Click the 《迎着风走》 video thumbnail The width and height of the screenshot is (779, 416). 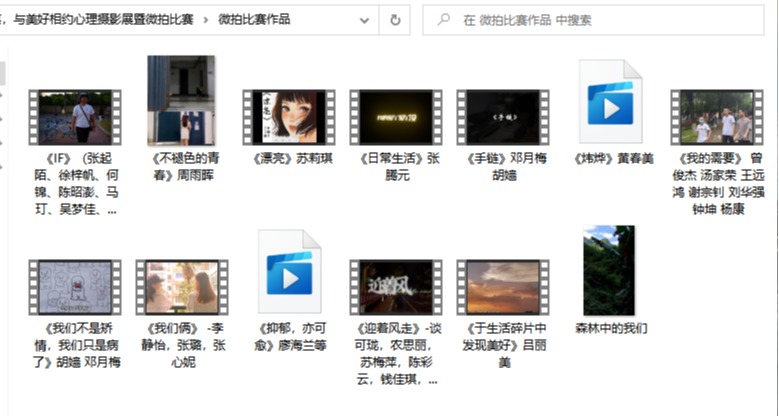point(395,288)
